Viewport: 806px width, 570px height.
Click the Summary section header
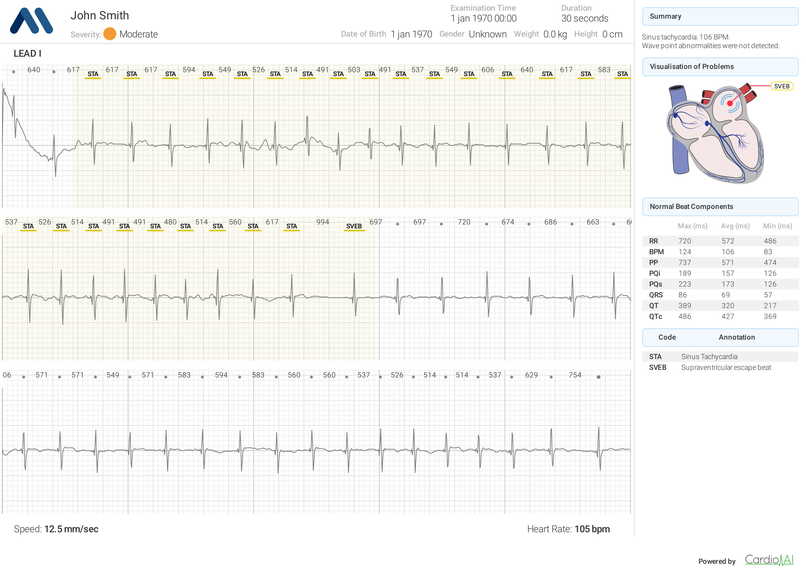pyautogui.click(x=720, y=16)
